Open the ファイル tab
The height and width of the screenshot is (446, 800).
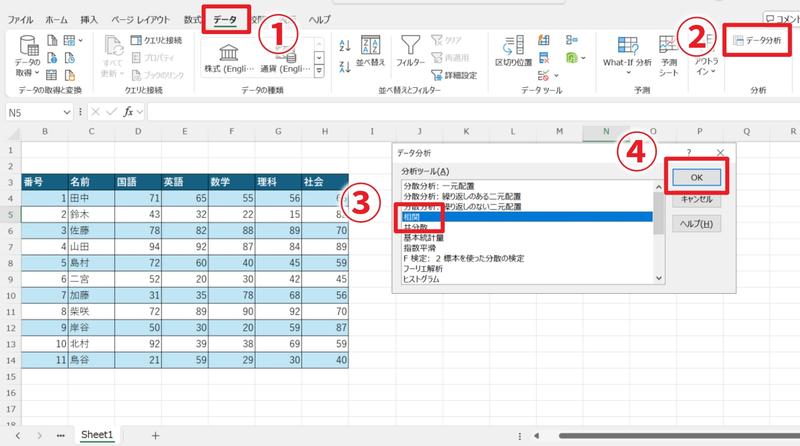20,20
